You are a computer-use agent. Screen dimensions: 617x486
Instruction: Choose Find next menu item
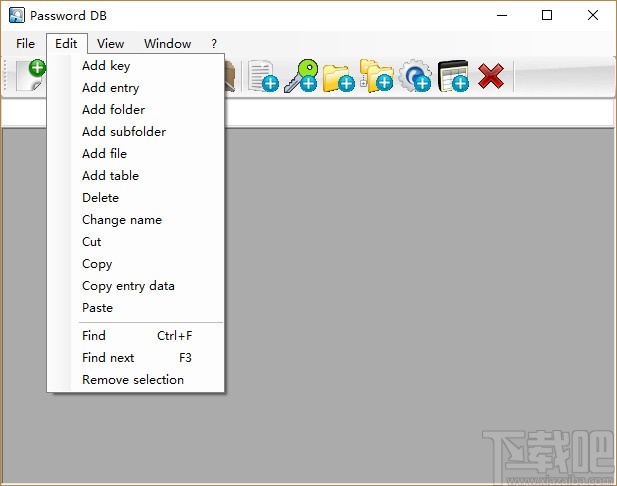tap(136, 358)
